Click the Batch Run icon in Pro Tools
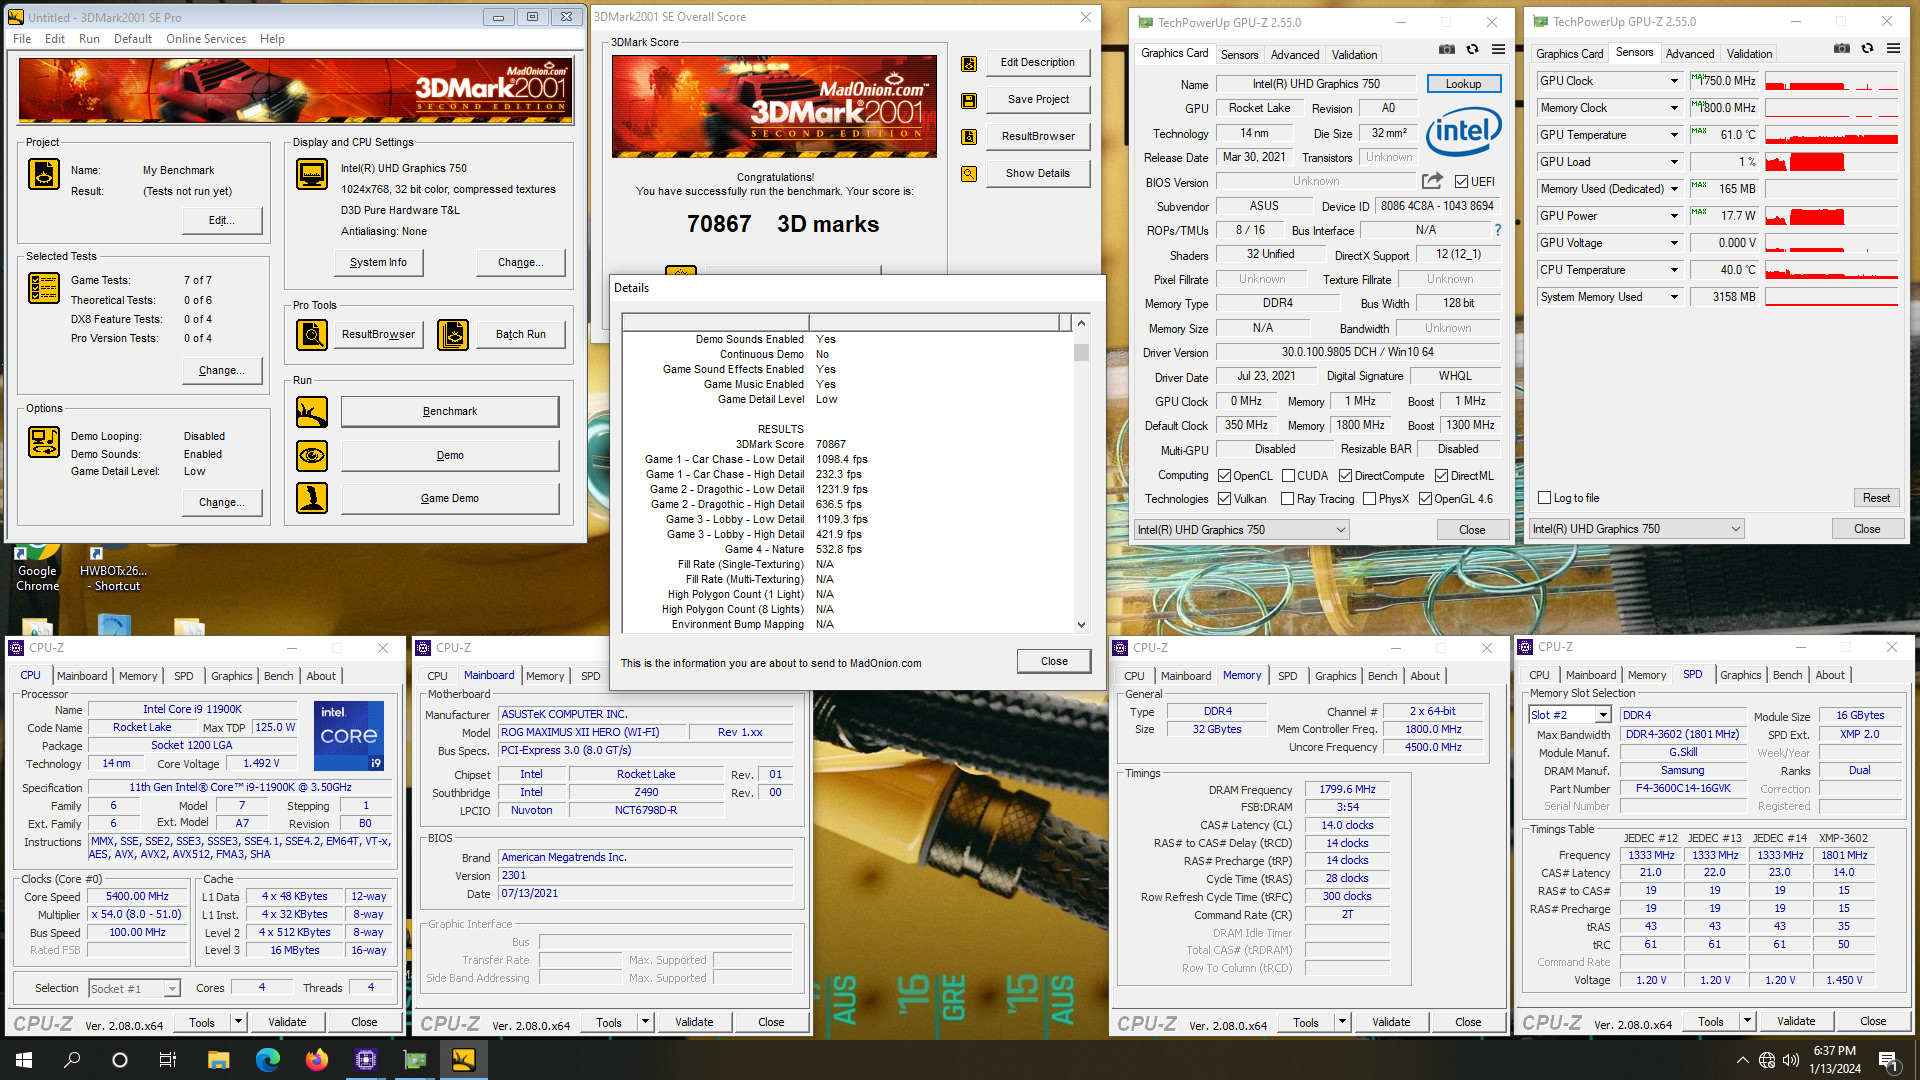 453,335
